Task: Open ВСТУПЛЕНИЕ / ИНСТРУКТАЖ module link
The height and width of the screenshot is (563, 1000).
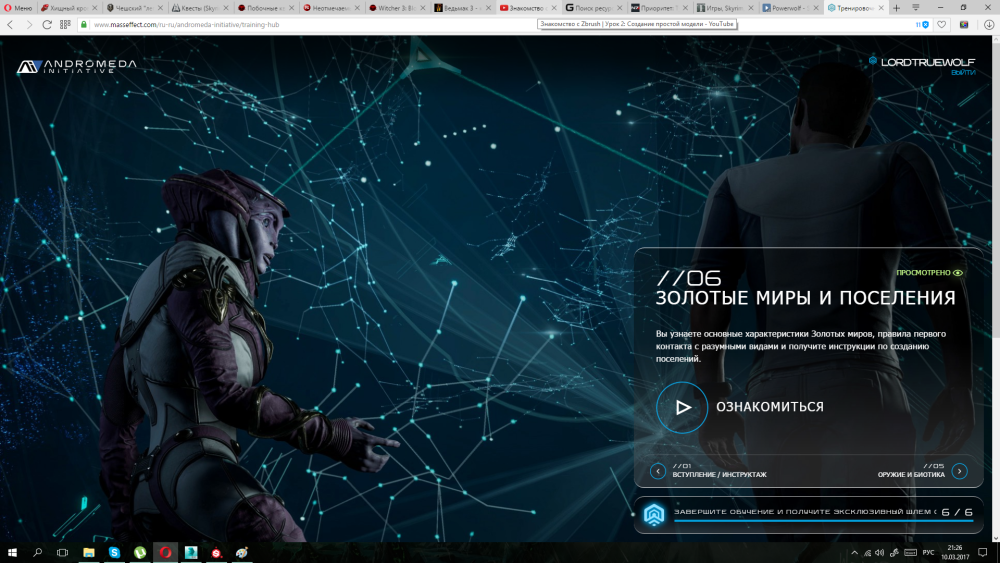Action: pos(719,474)
